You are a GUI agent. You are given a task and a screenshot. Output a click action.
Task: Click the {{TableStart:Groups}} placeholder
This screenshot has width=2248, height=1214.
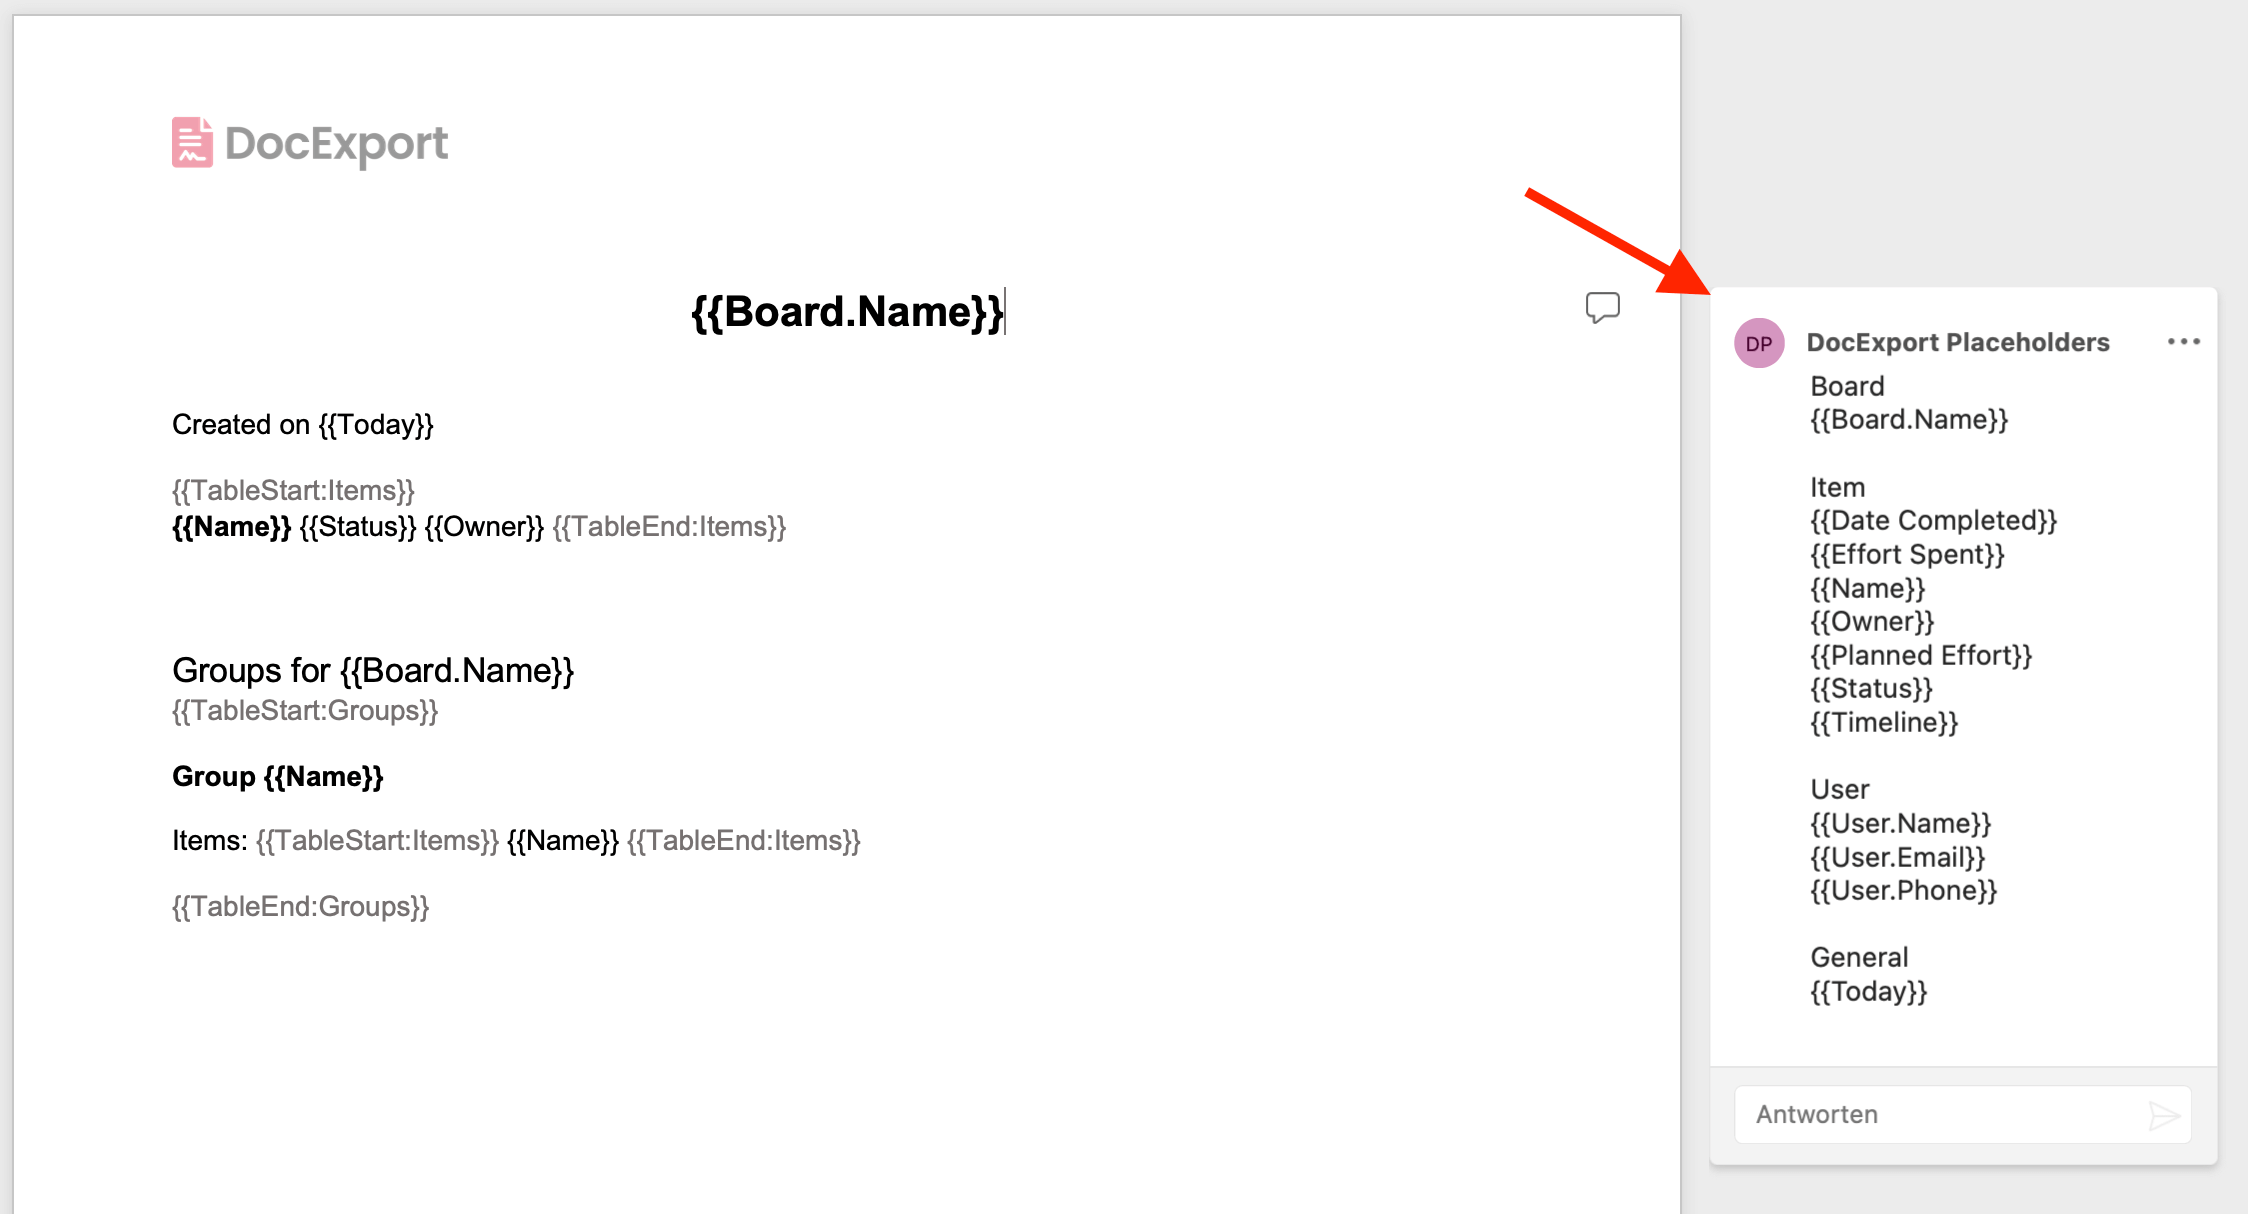[x=305, y=711]
